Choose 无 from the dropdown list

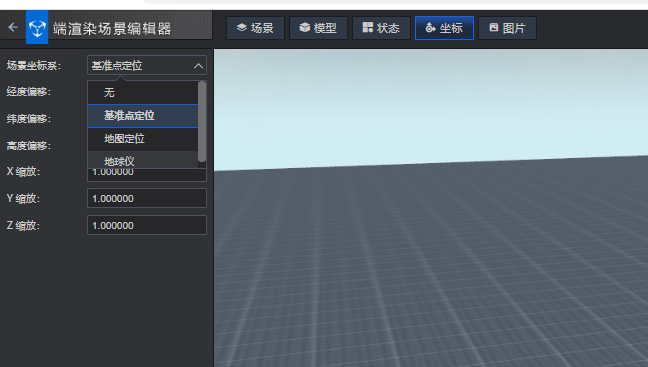tap(143, 93)
